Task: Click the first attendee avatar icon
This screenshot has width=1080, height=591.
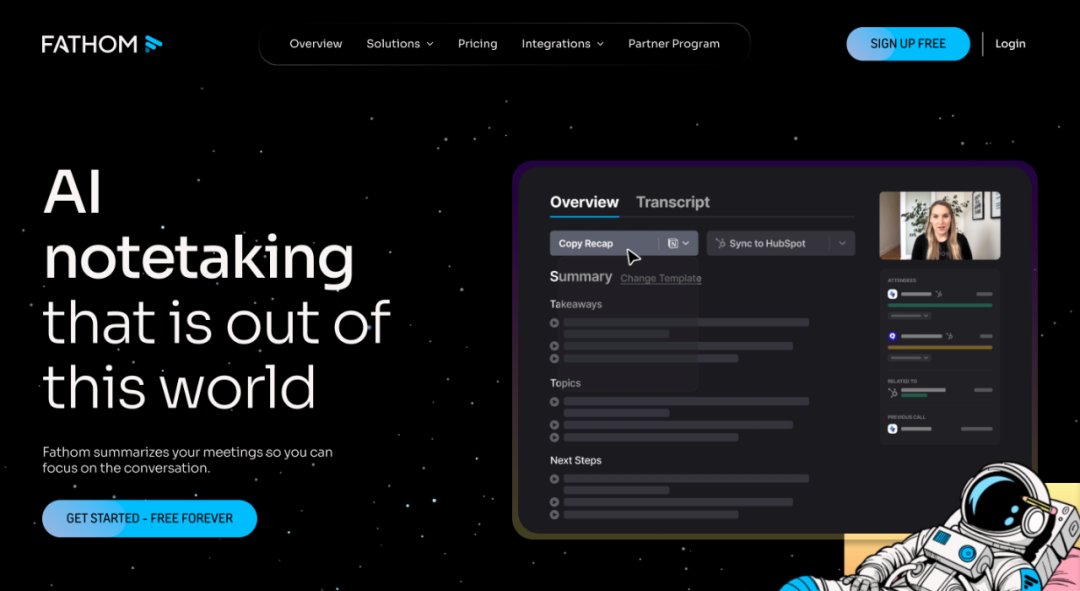Action: click(x=893, y=294)
